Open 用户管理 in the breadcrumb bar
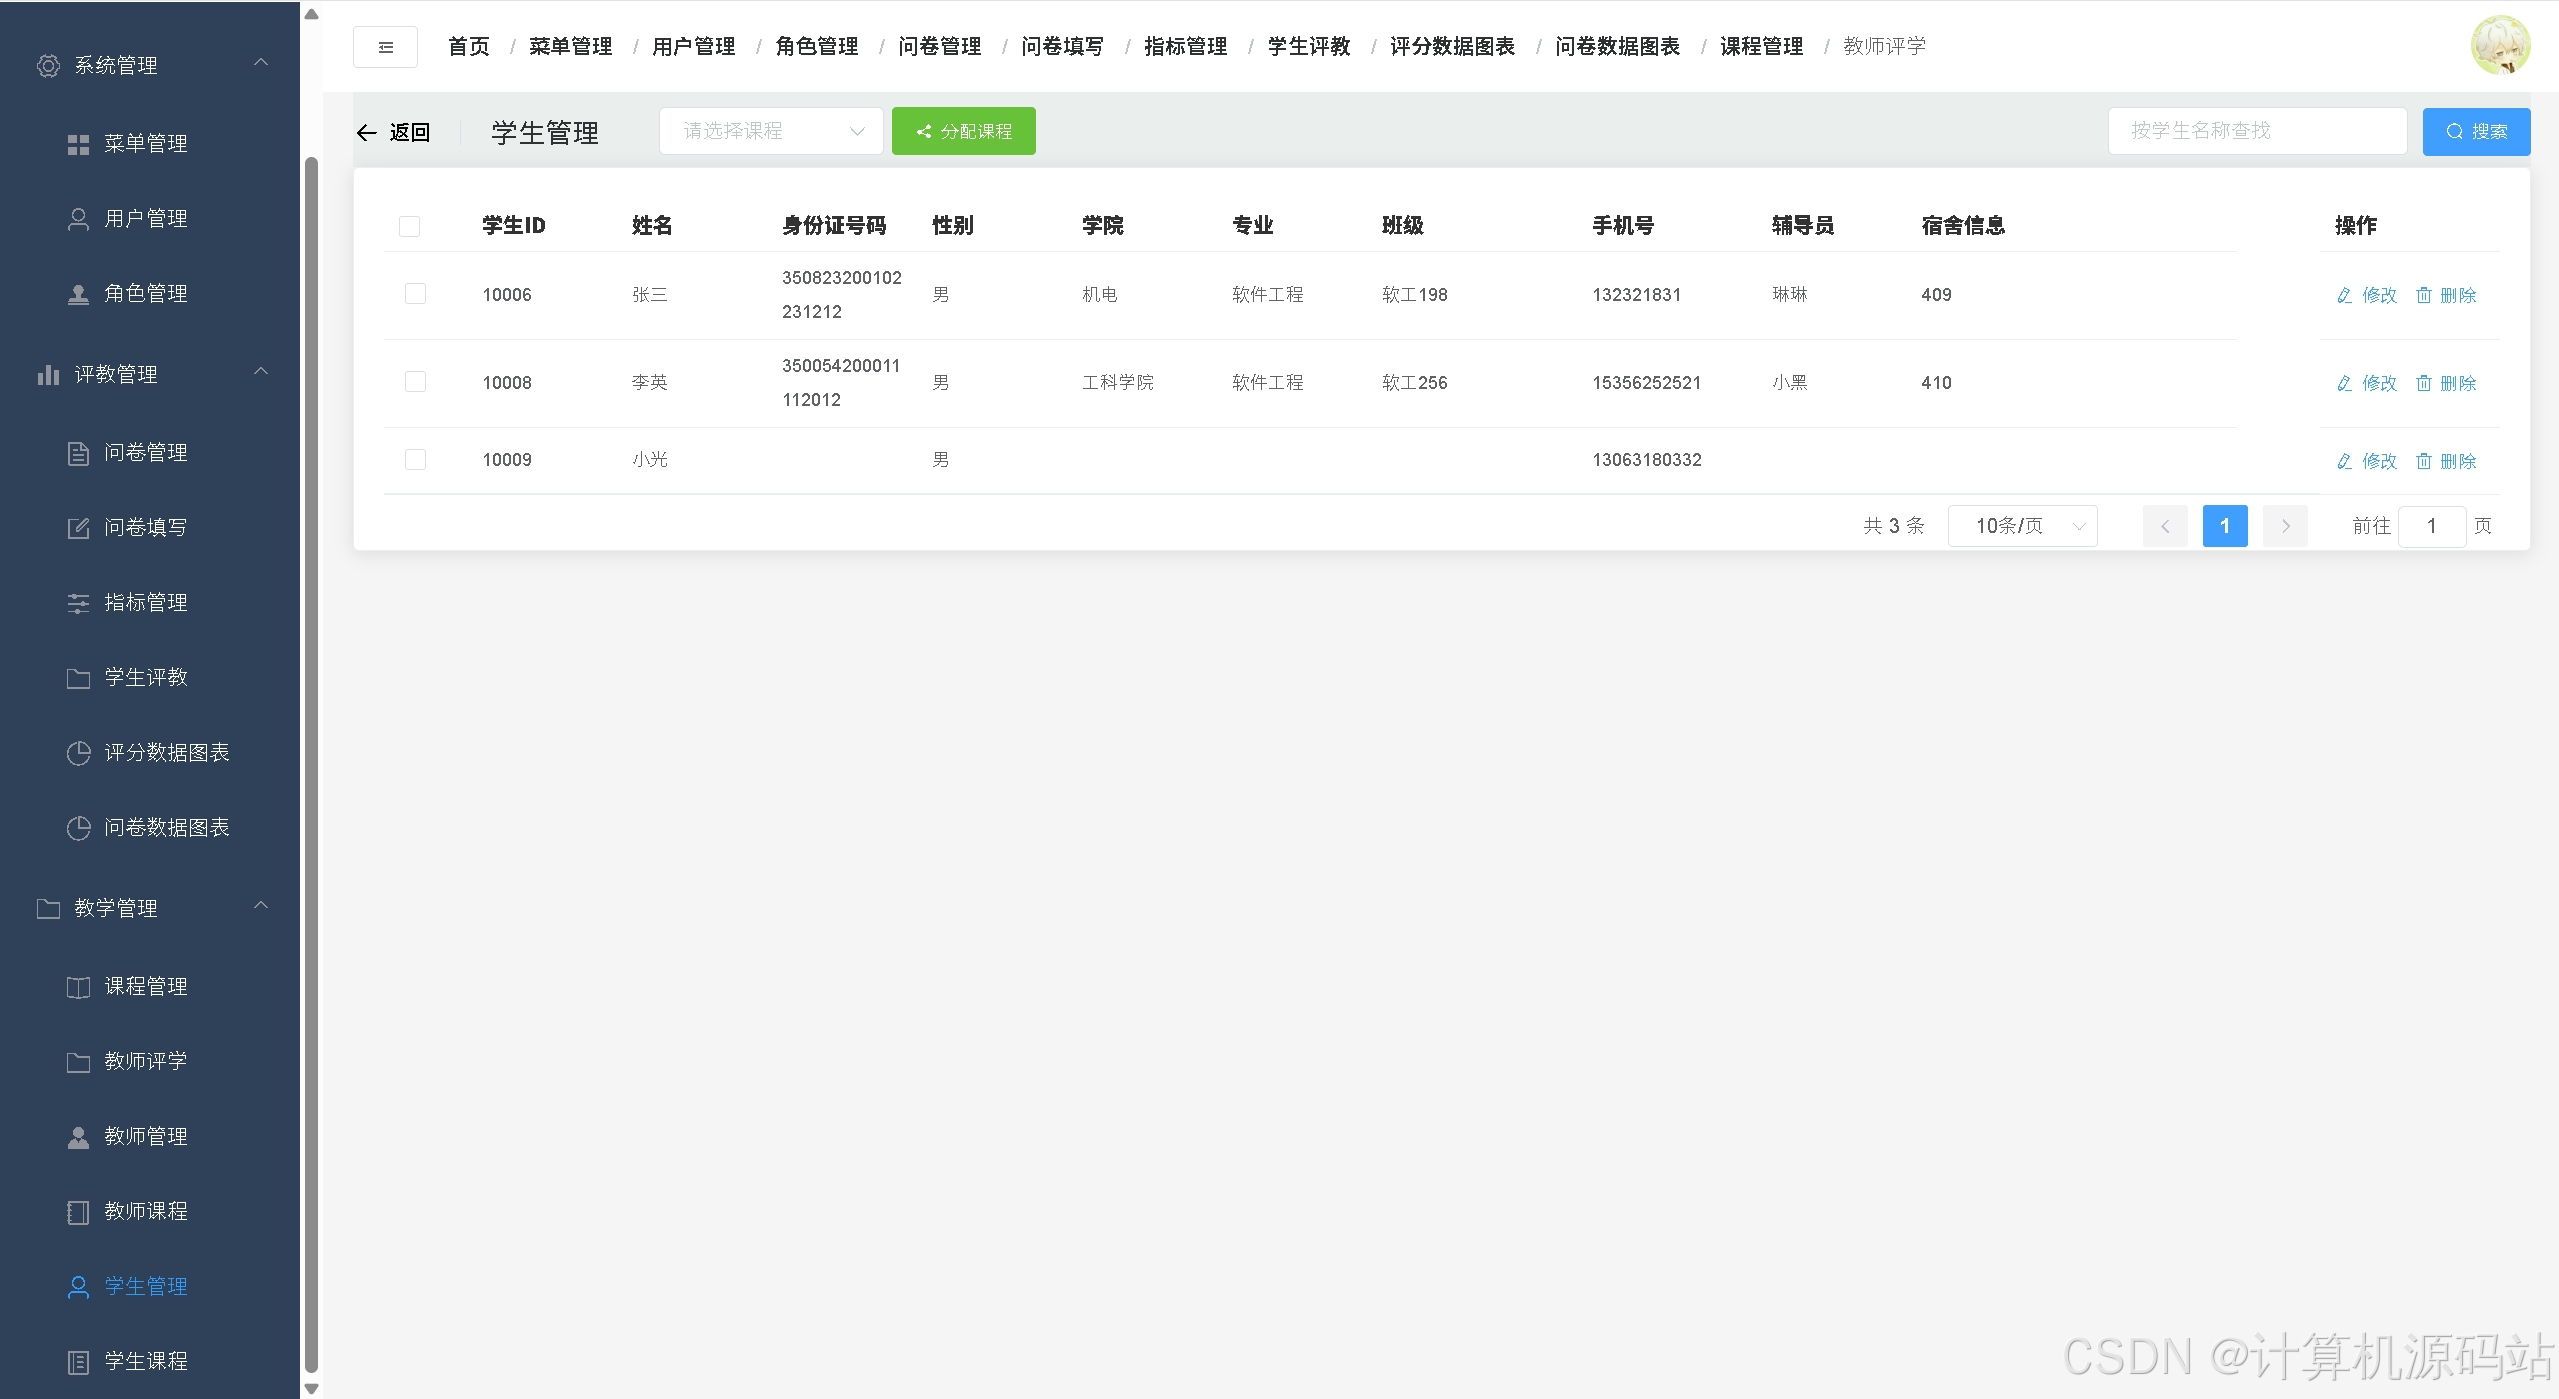The height and width of the screenshot is (1399, 2559). (x=694, y=47)
